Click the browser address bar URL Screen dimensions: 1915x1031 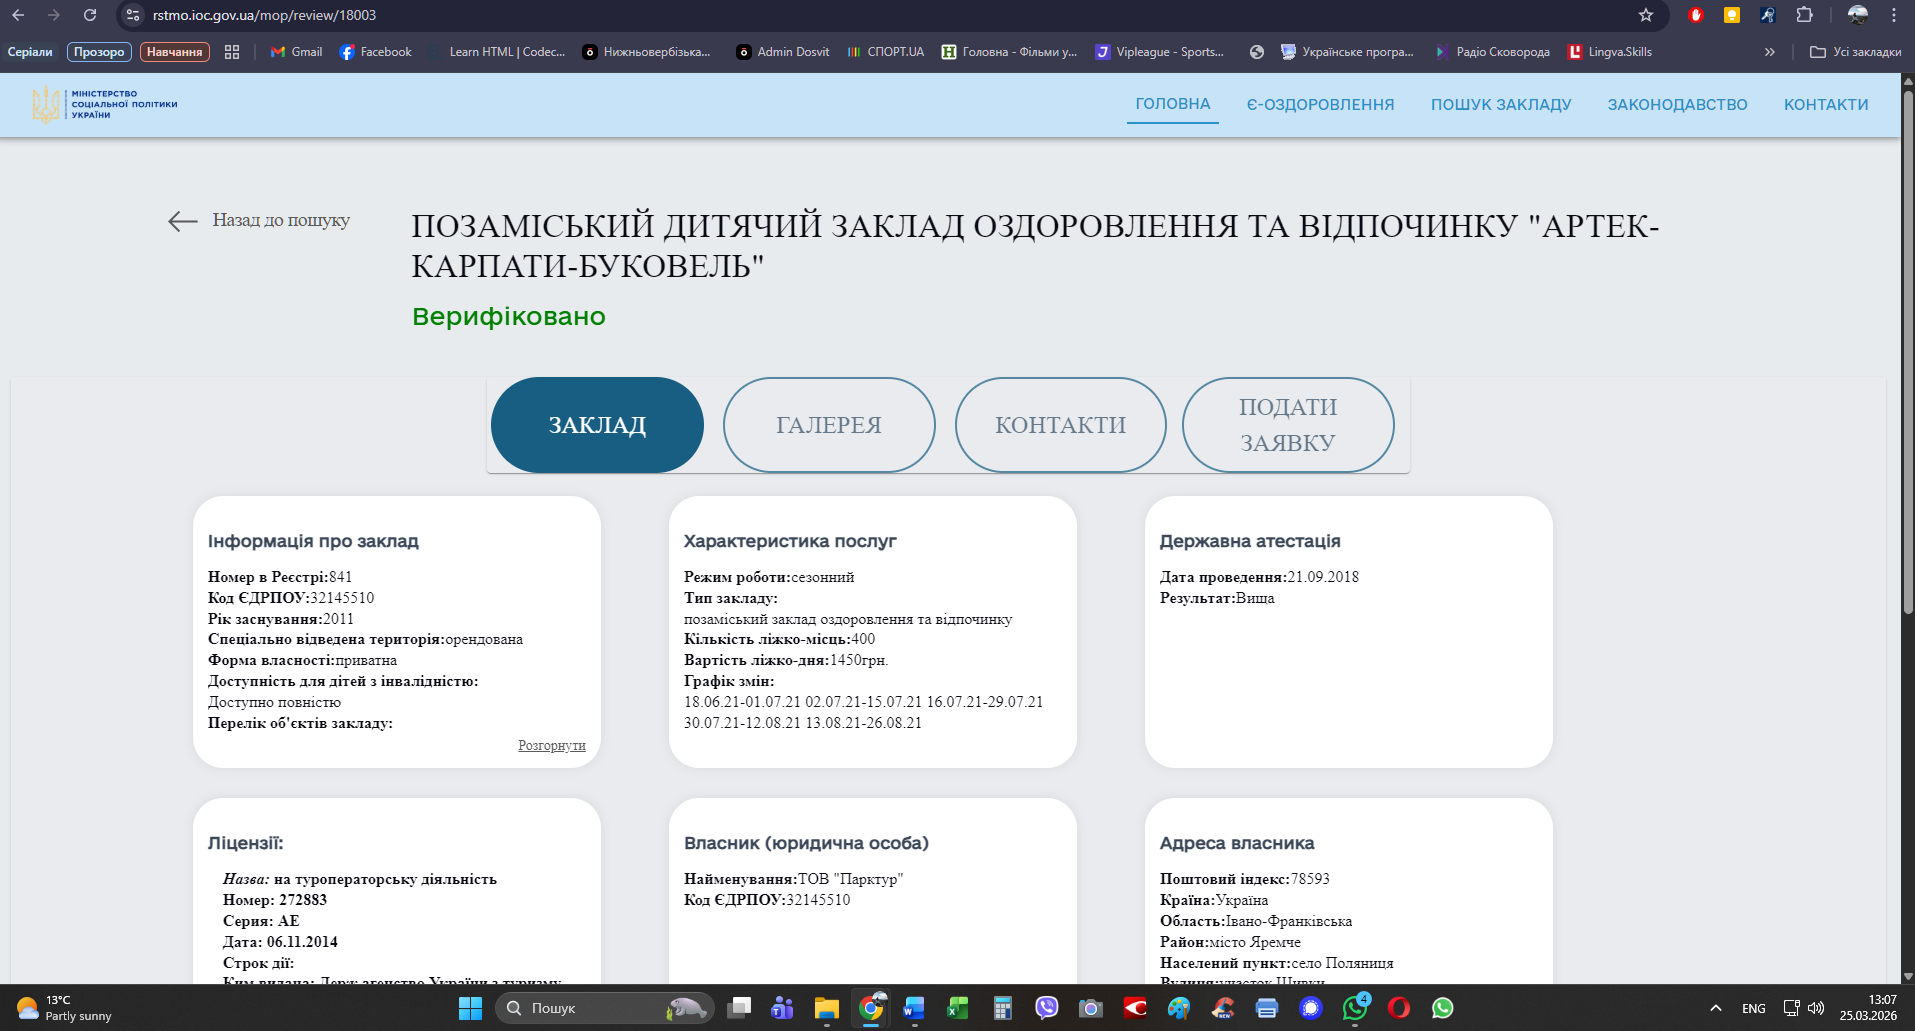[264, 15]
